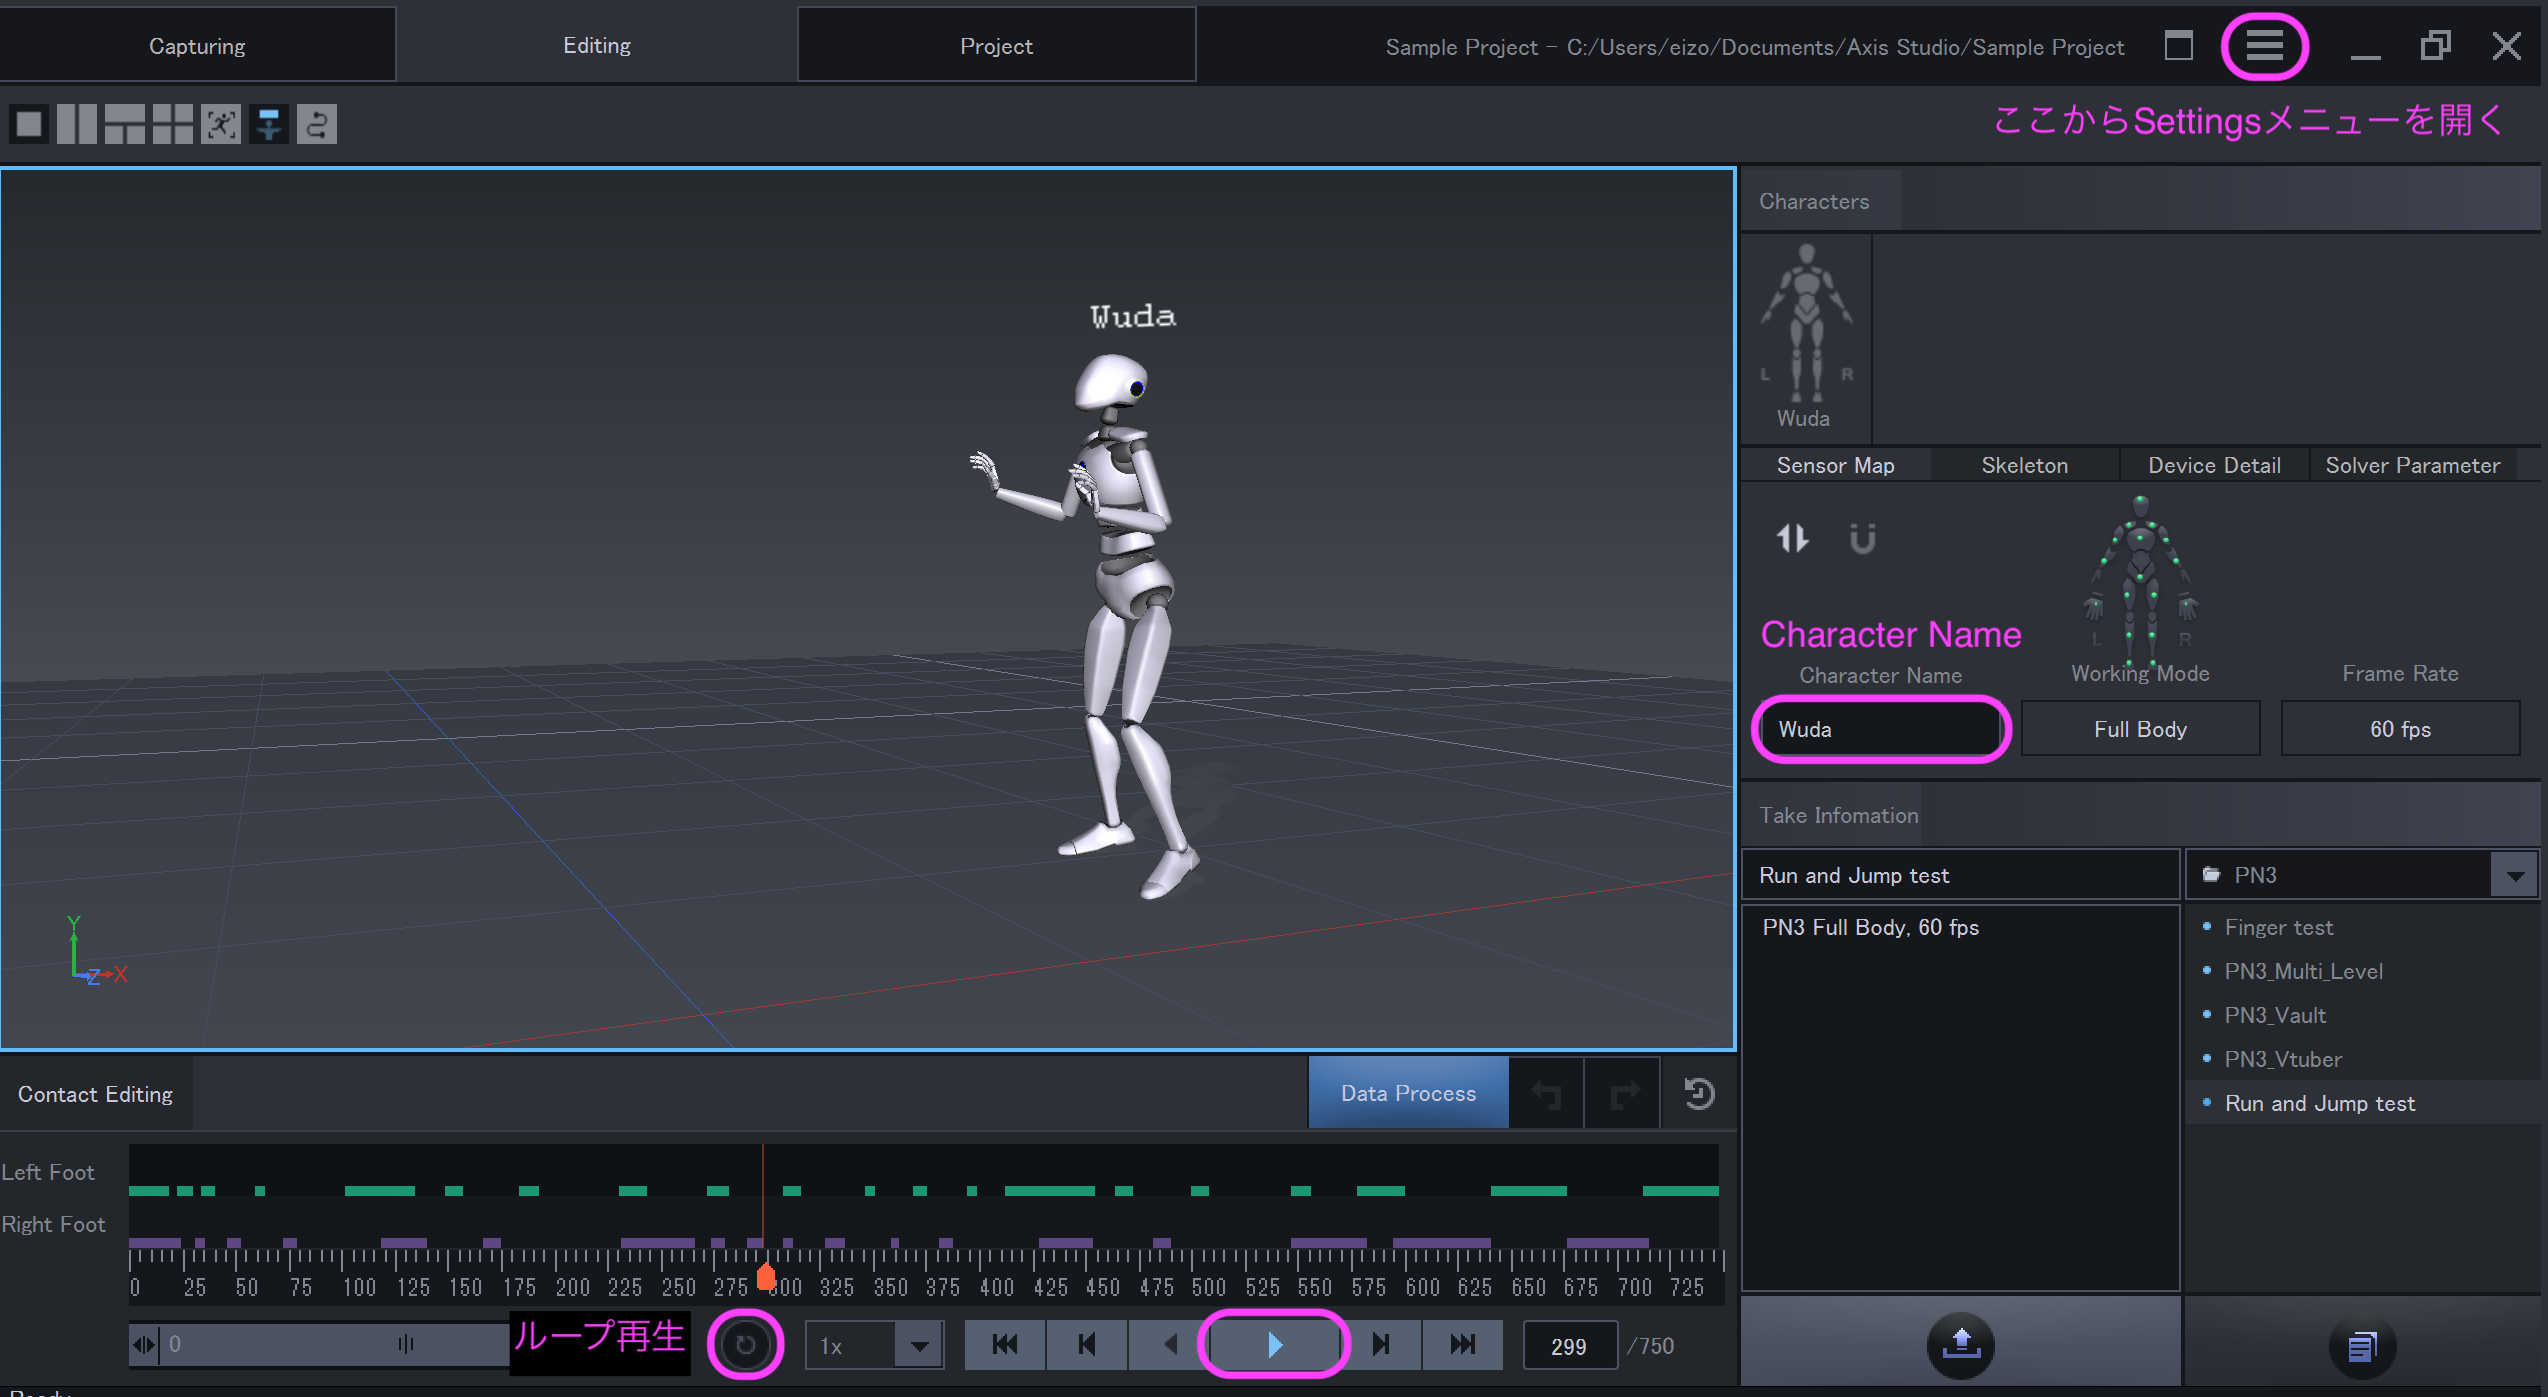Toggle the motion trajectory path icon
Image resolution: width=2548 pixels, height=1397 pixels.
(x=316, y=124)
